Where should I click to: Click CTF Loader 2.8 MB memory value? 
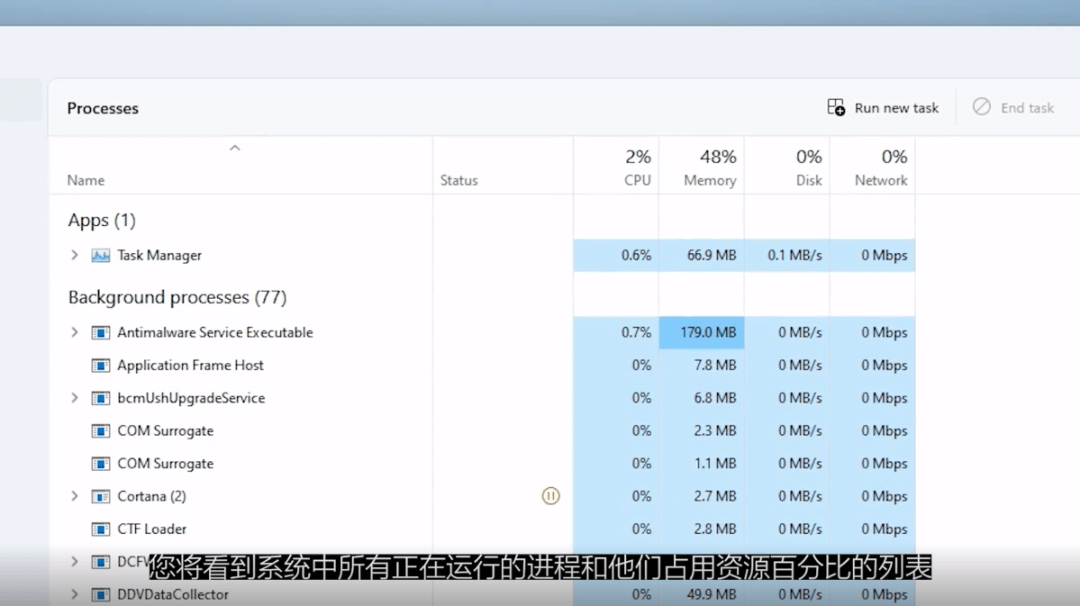(715, 529)
